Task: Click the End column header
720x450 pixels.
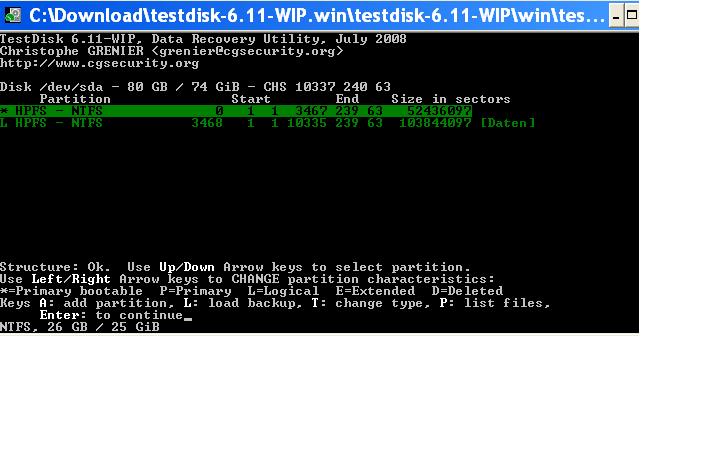Action: 347,99
